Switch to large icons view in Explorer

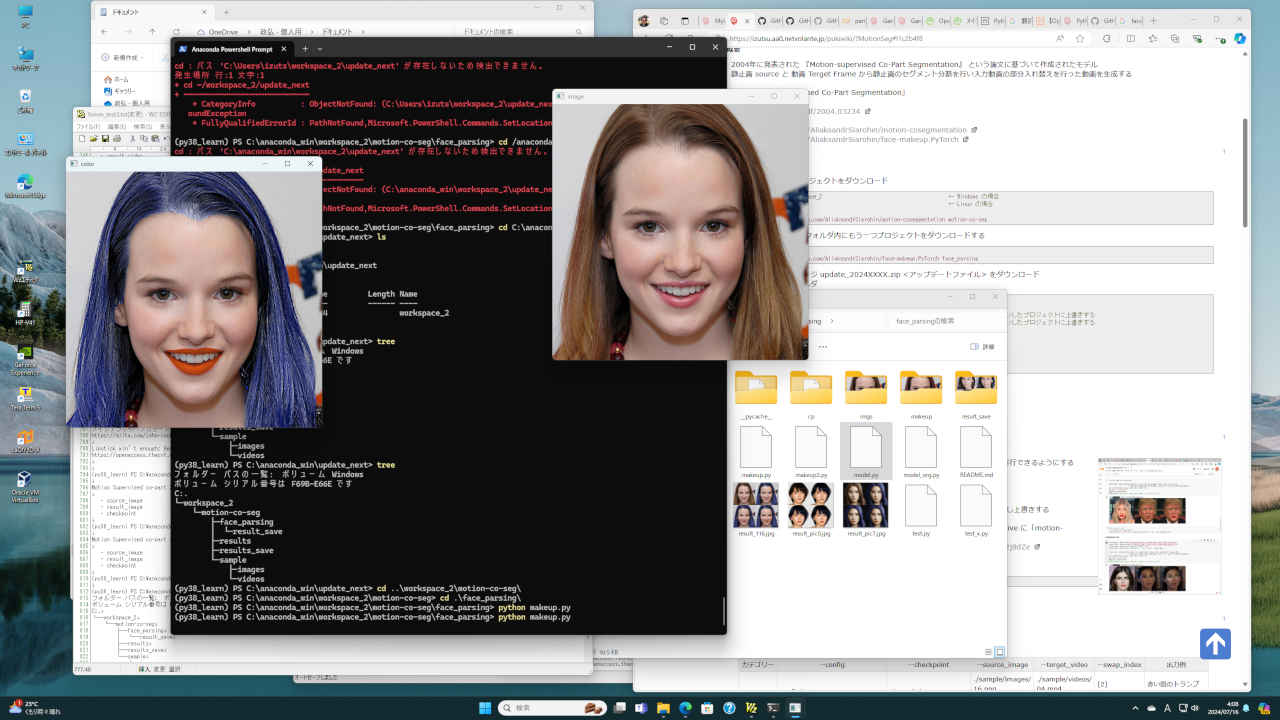click(x=998, y=651)
